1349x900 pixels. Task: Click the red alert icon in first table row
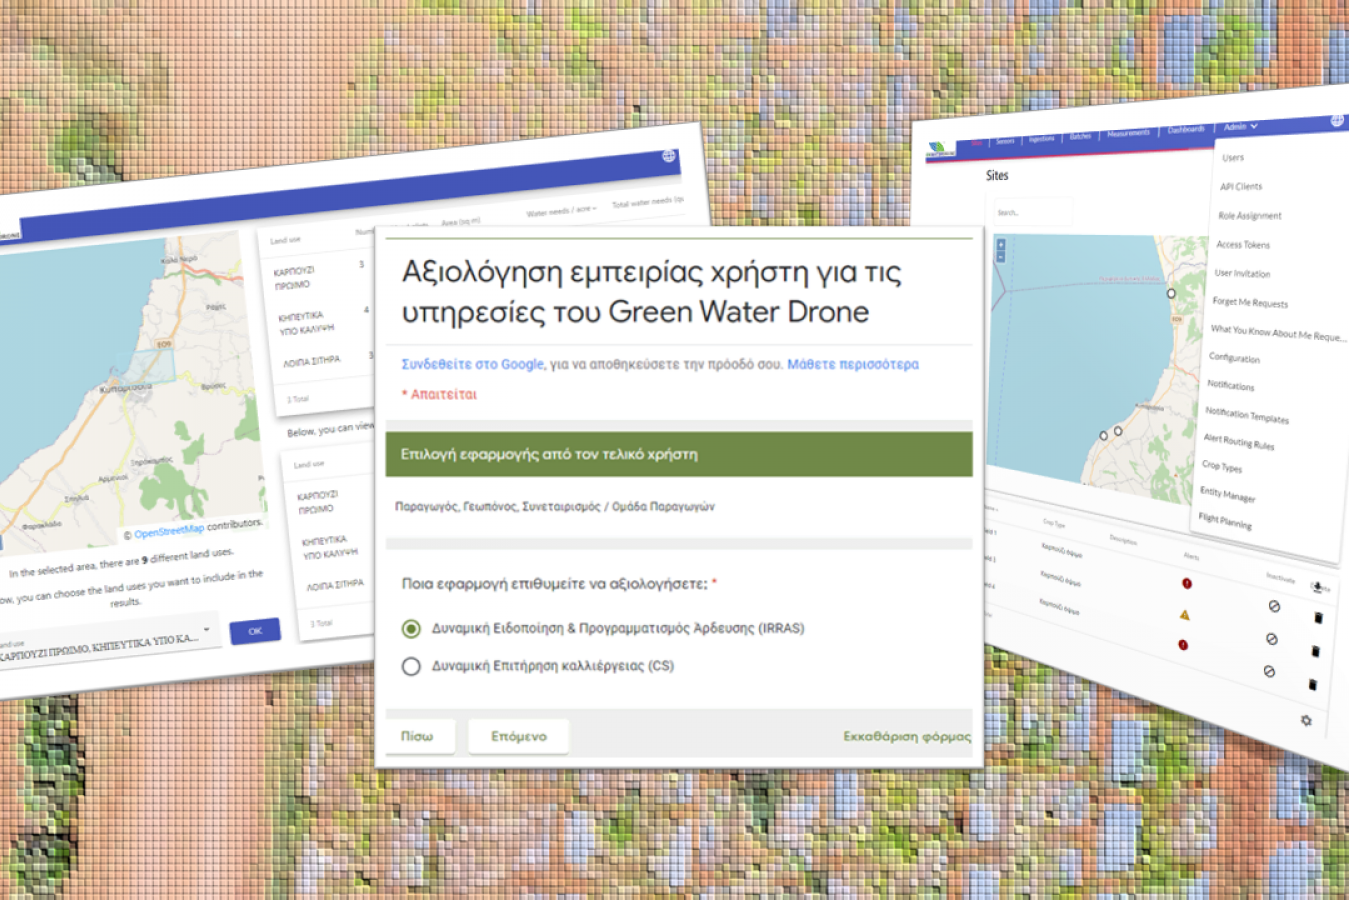click(x=1187, y=583)
